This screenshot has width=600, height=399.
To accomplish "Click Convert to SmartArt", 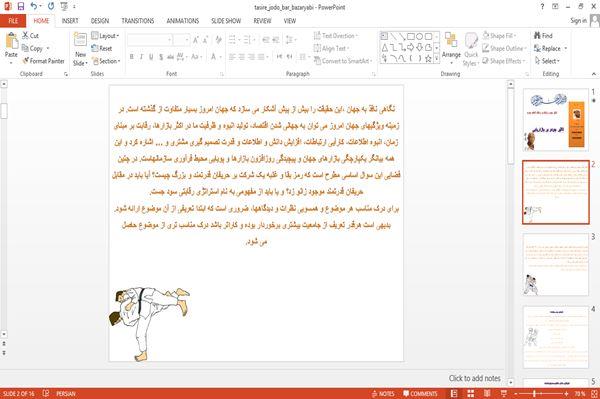I will pos(342,61).
